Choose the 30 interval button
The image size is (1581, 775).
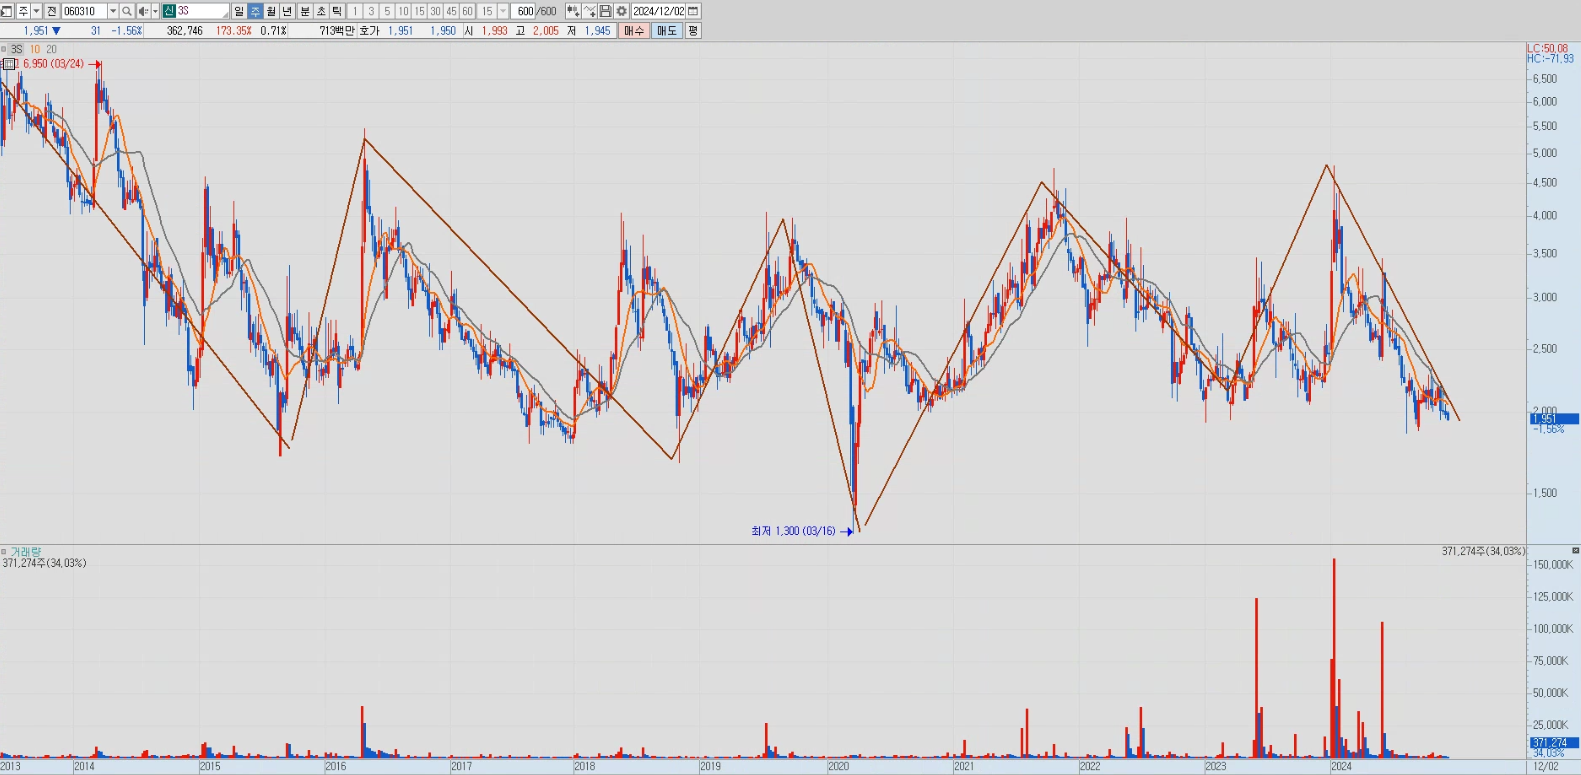435,11
